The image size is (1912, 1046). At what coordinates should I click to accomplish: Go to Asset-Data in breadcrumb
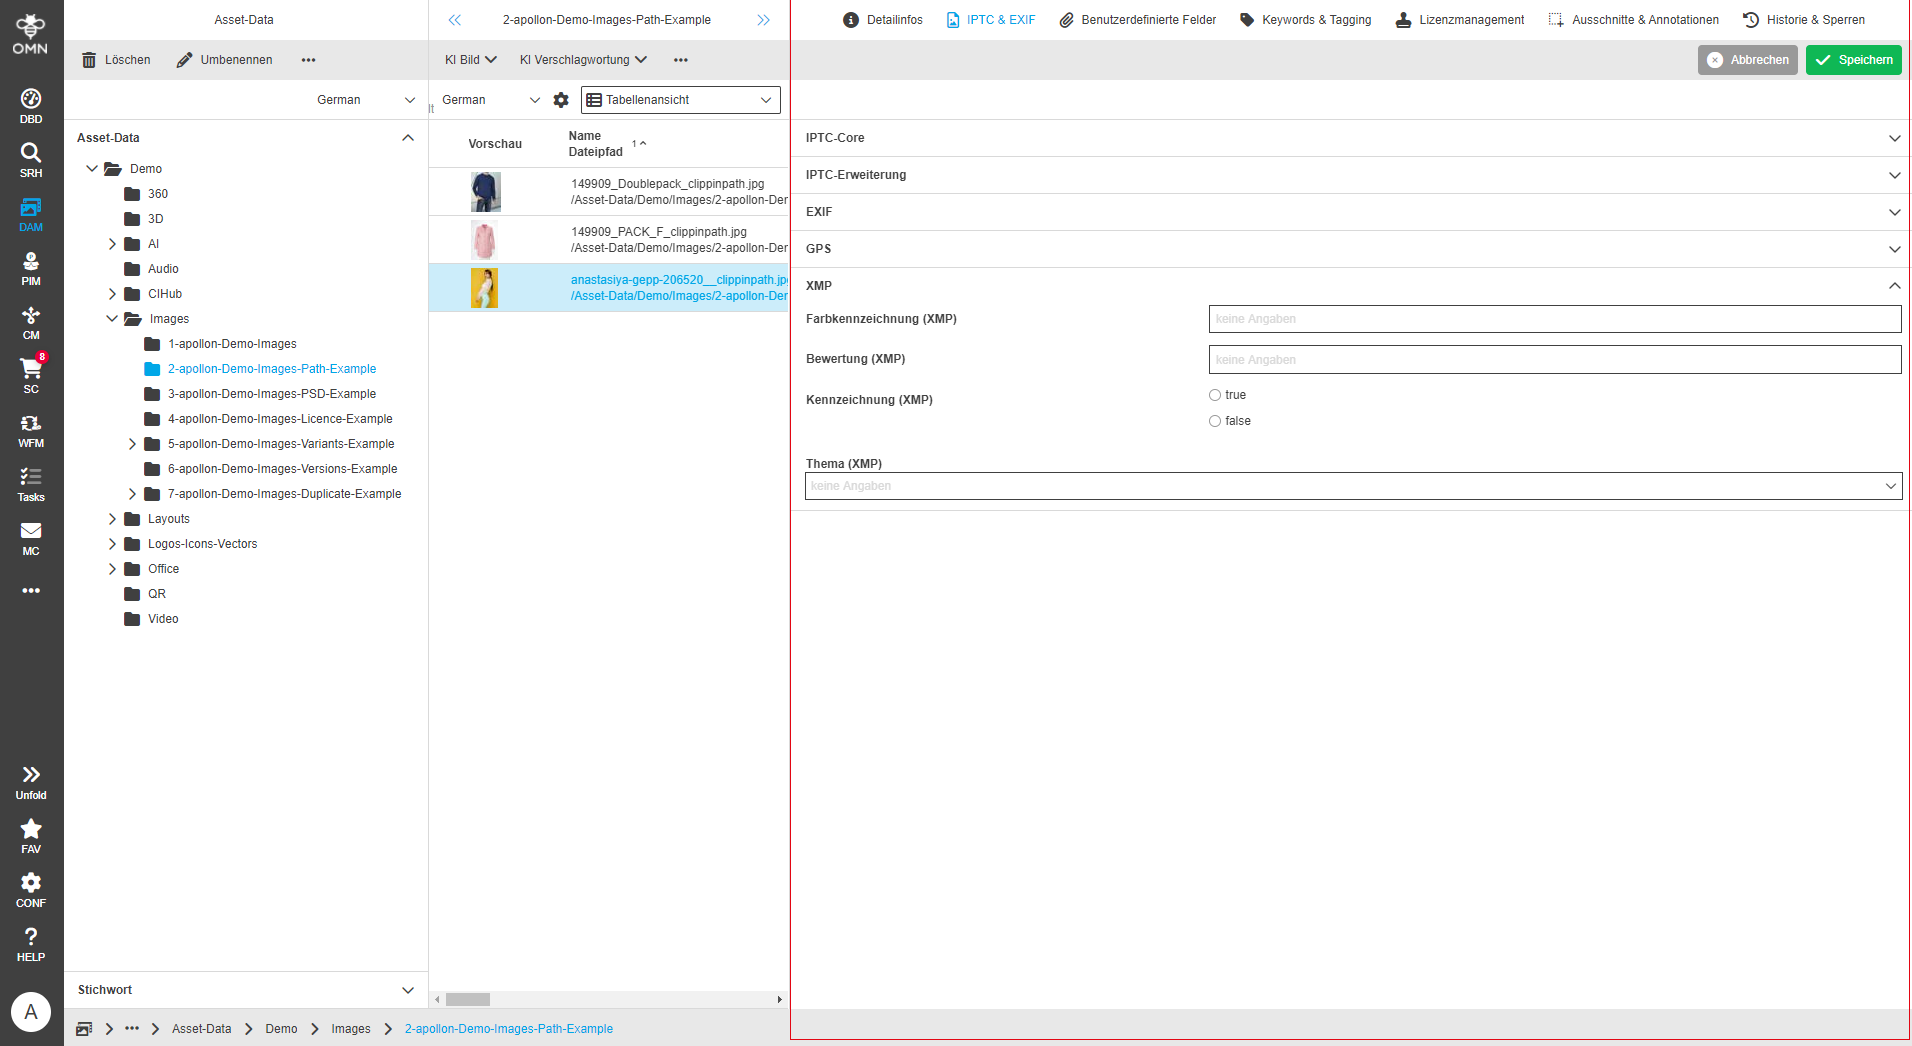pyautogui.click(x=201, y=1029)
